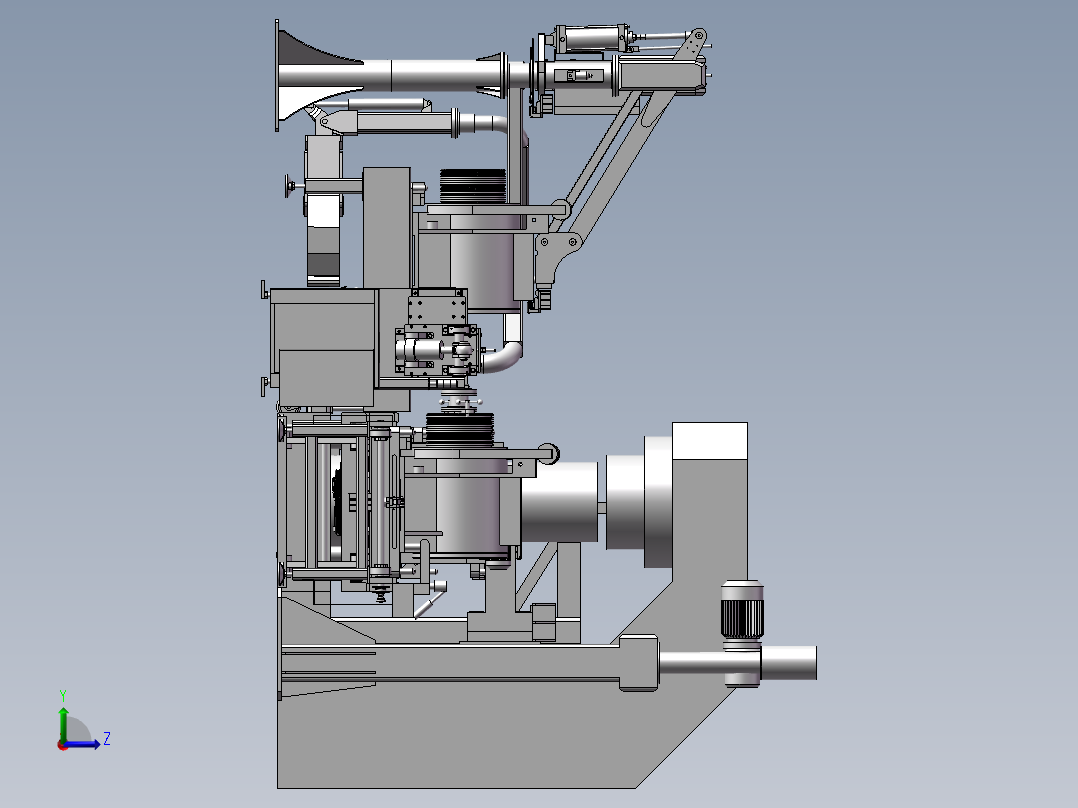Image resolution: width=1078 pixels, height=808 pixels.
Task: Select the flared horn-shaped funnel at the top
Action: pos(320,75)
